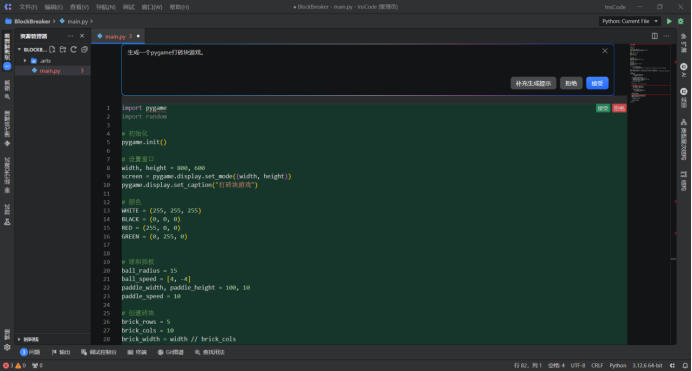
Task: Create a new folder in explorer
Action: (63, 49)
